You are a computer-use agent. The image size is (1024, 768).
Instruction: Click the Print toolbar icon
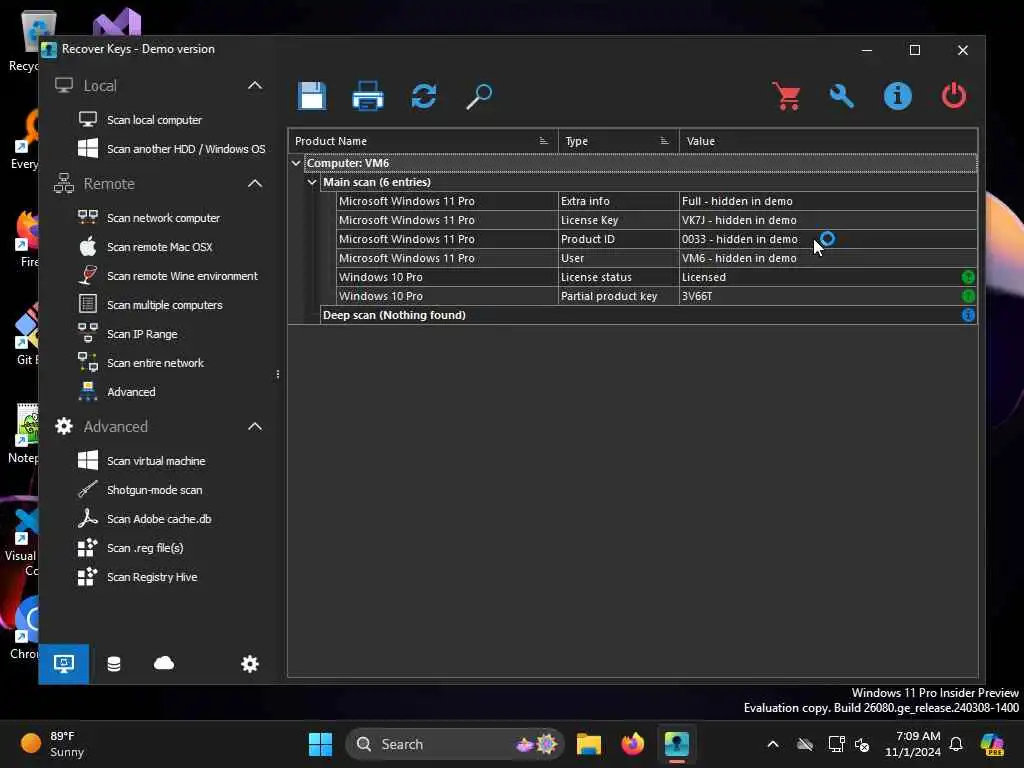tap(368, 96)
